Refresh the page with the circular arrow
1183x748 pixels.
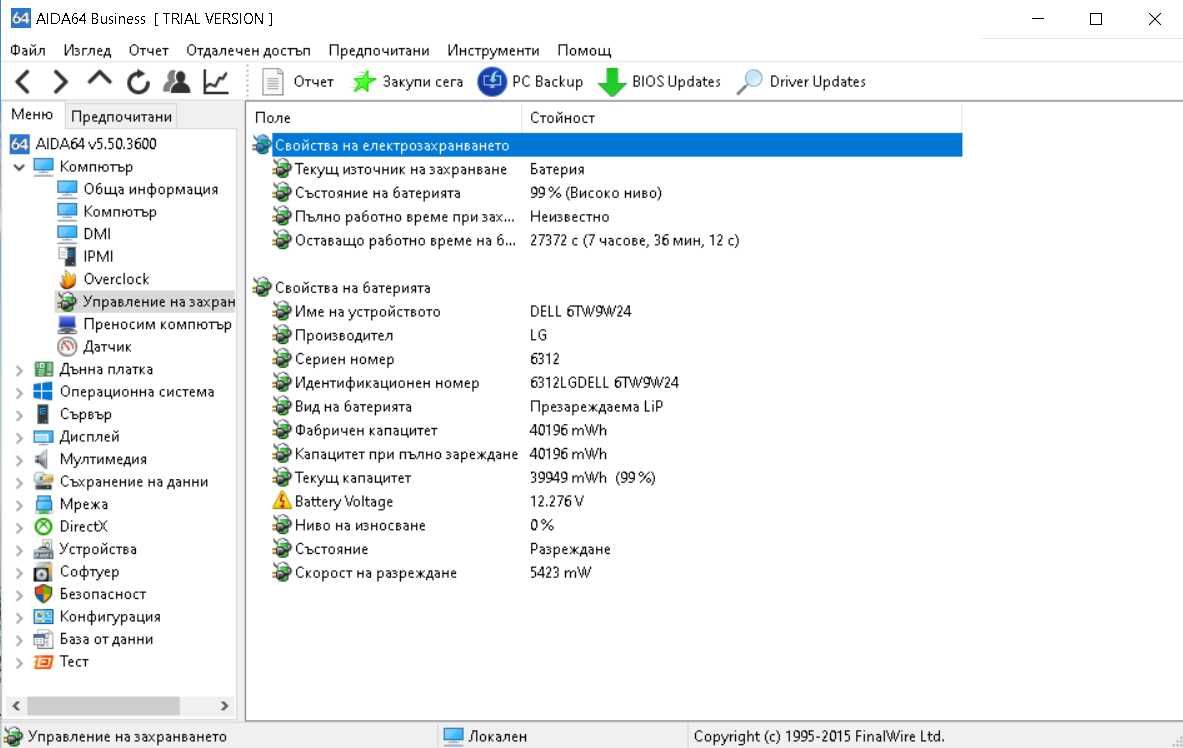138,82
